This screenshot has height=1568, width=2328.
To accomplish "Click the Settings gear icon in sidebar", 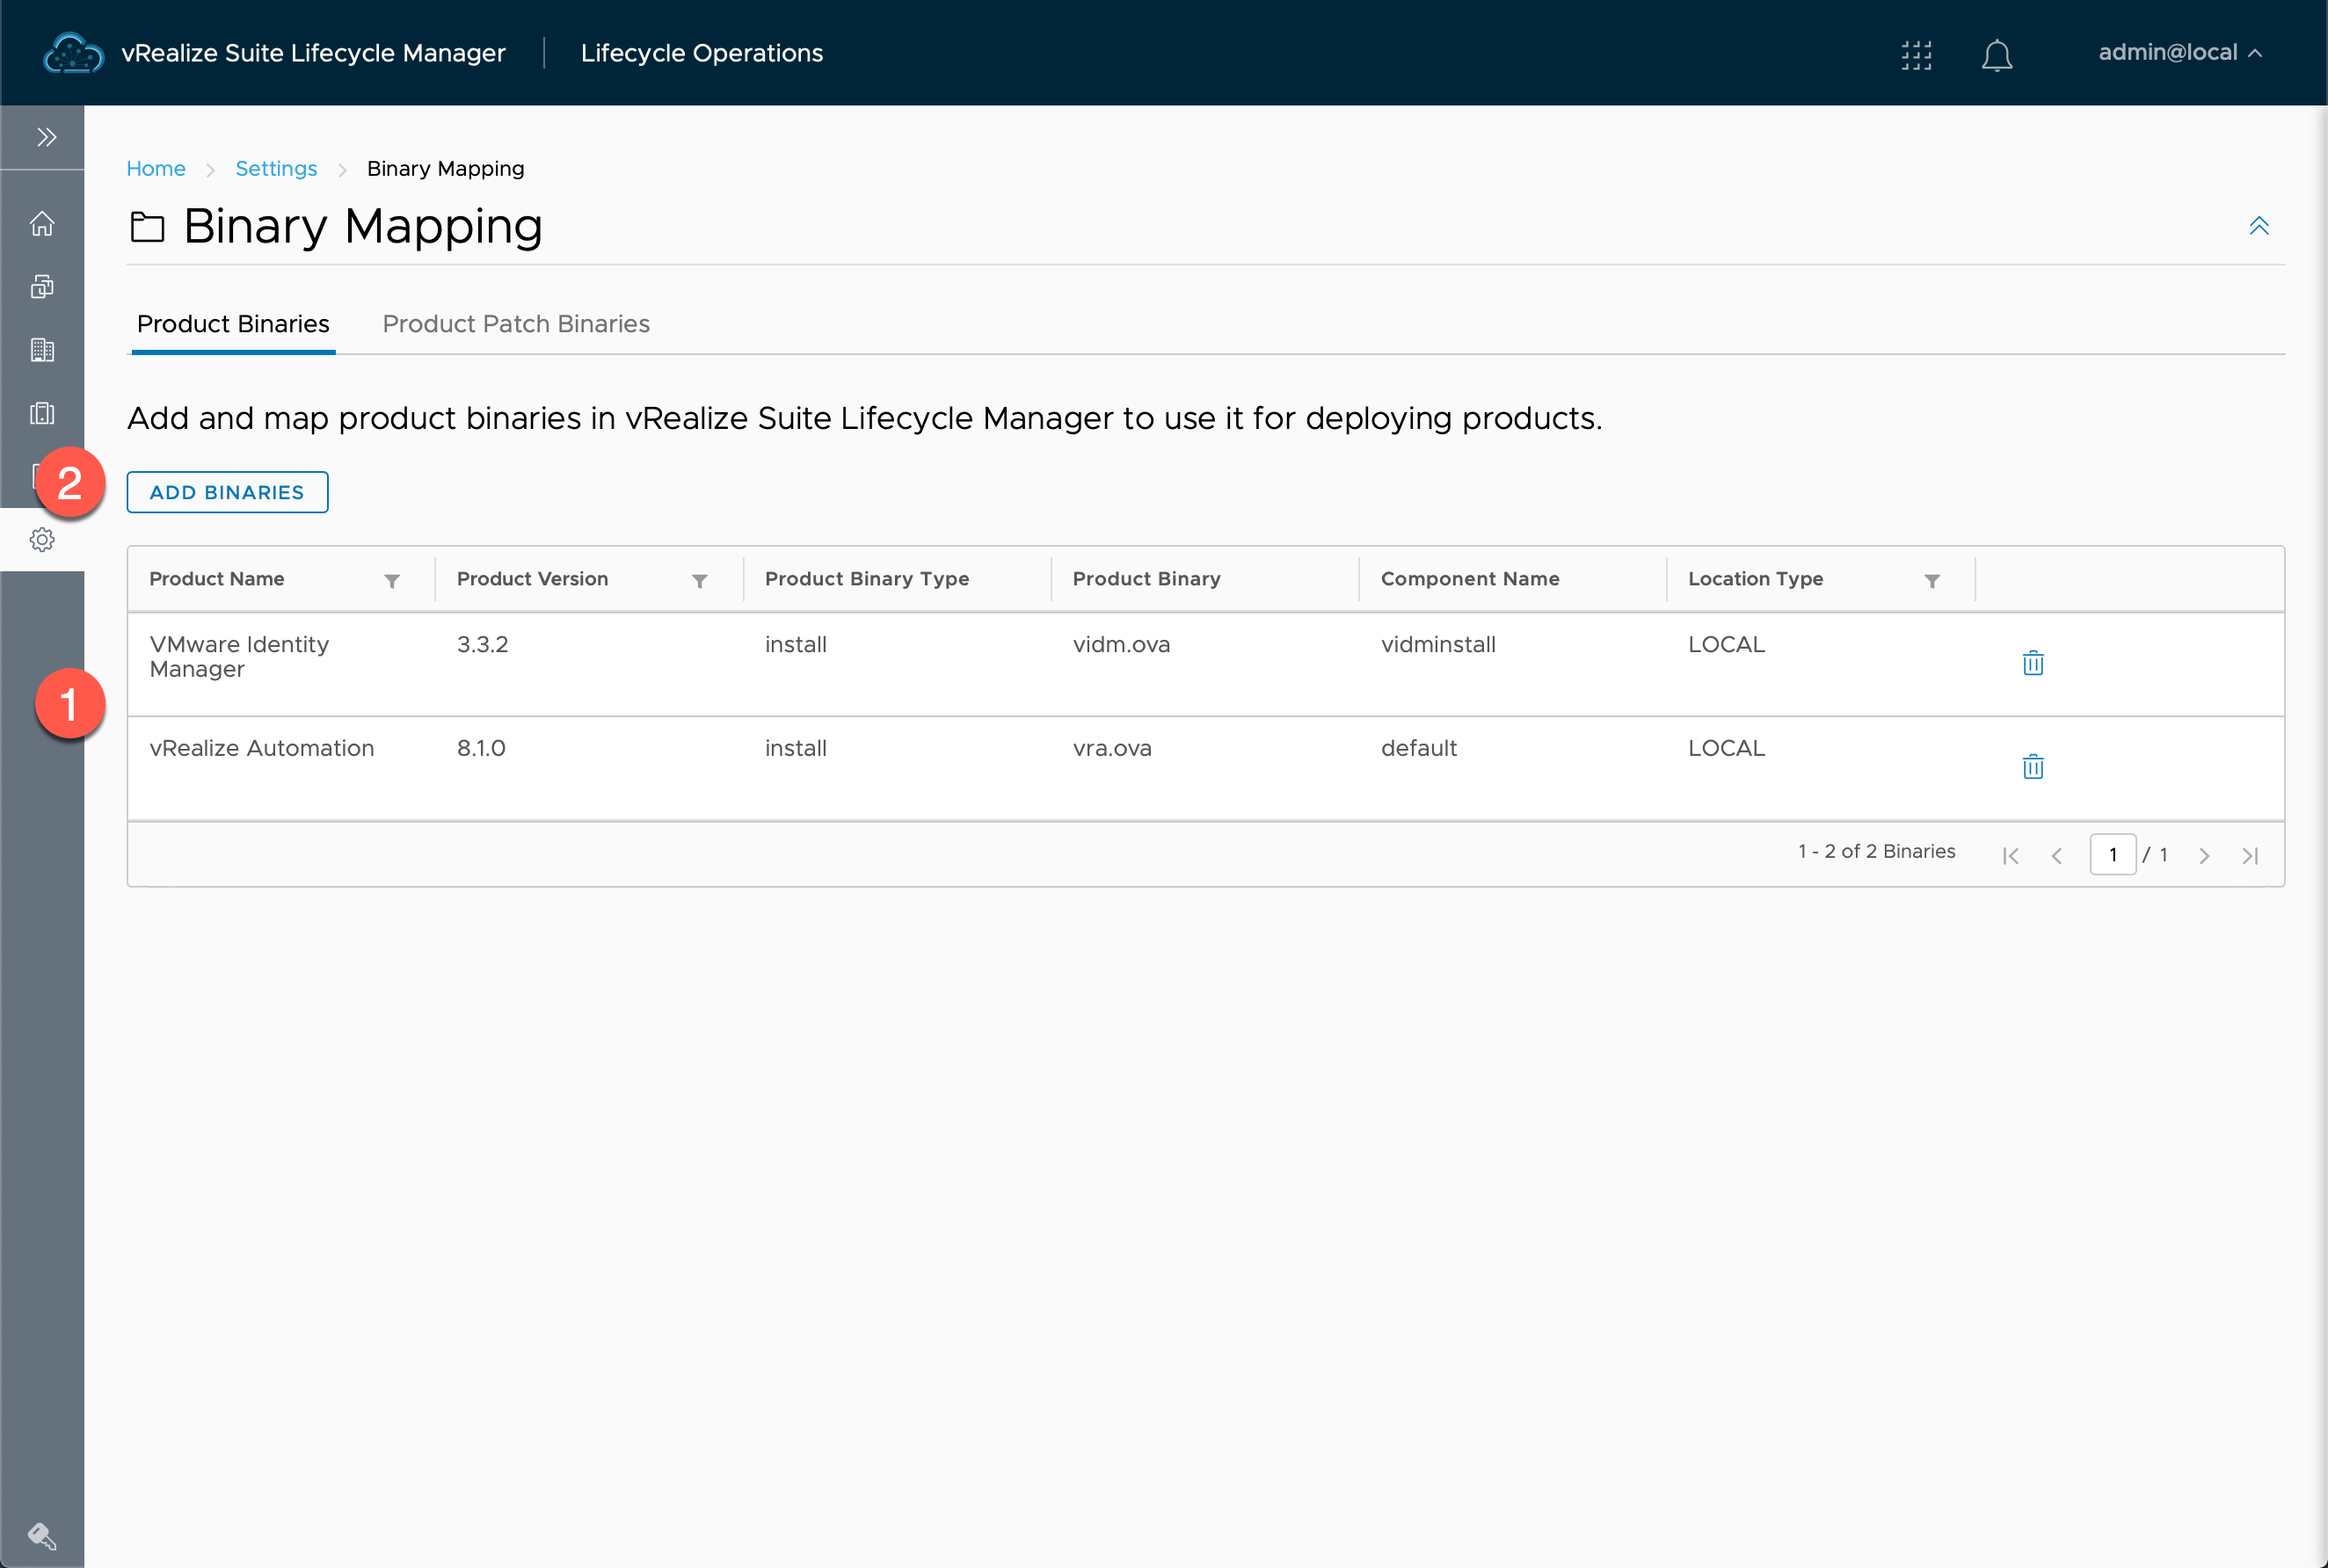I will [x=42, y=539].
